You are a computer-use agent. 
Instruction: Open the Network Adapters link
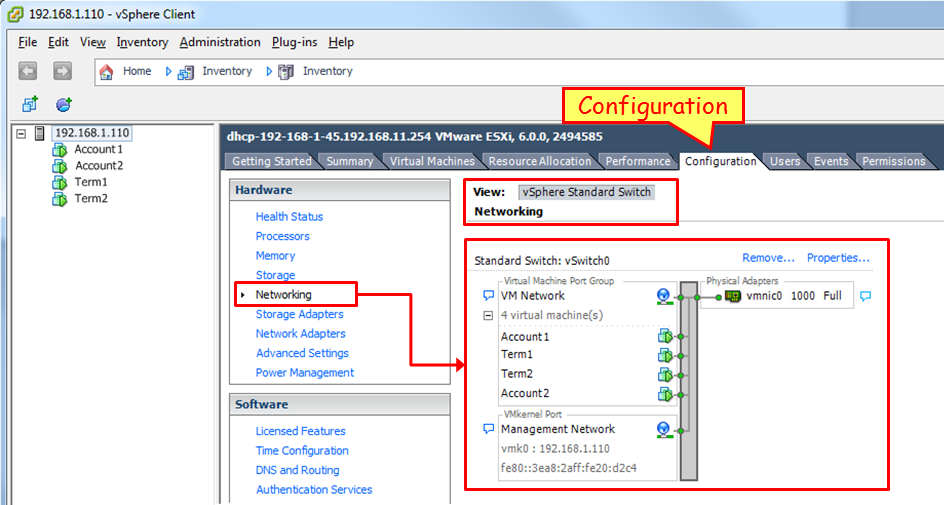(300, 333)
